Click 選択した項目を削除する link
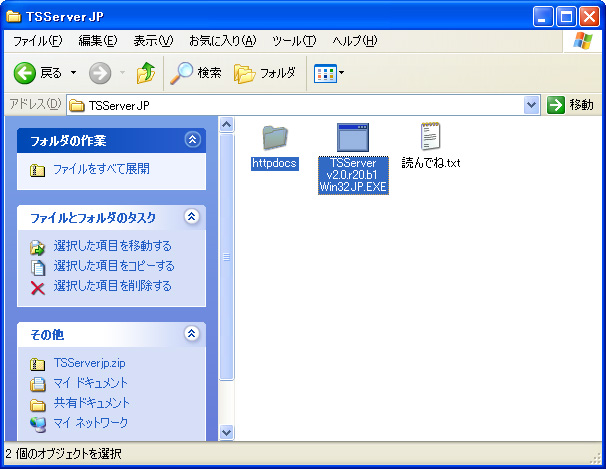Viewport: 606px width, 469px height. 112,286
